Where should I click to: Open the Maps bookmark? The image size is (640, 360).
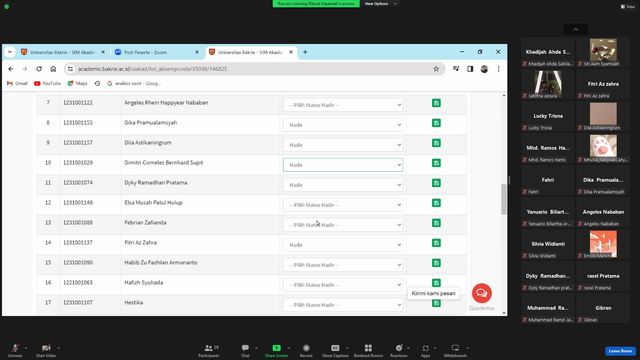[x=78, y=83]
